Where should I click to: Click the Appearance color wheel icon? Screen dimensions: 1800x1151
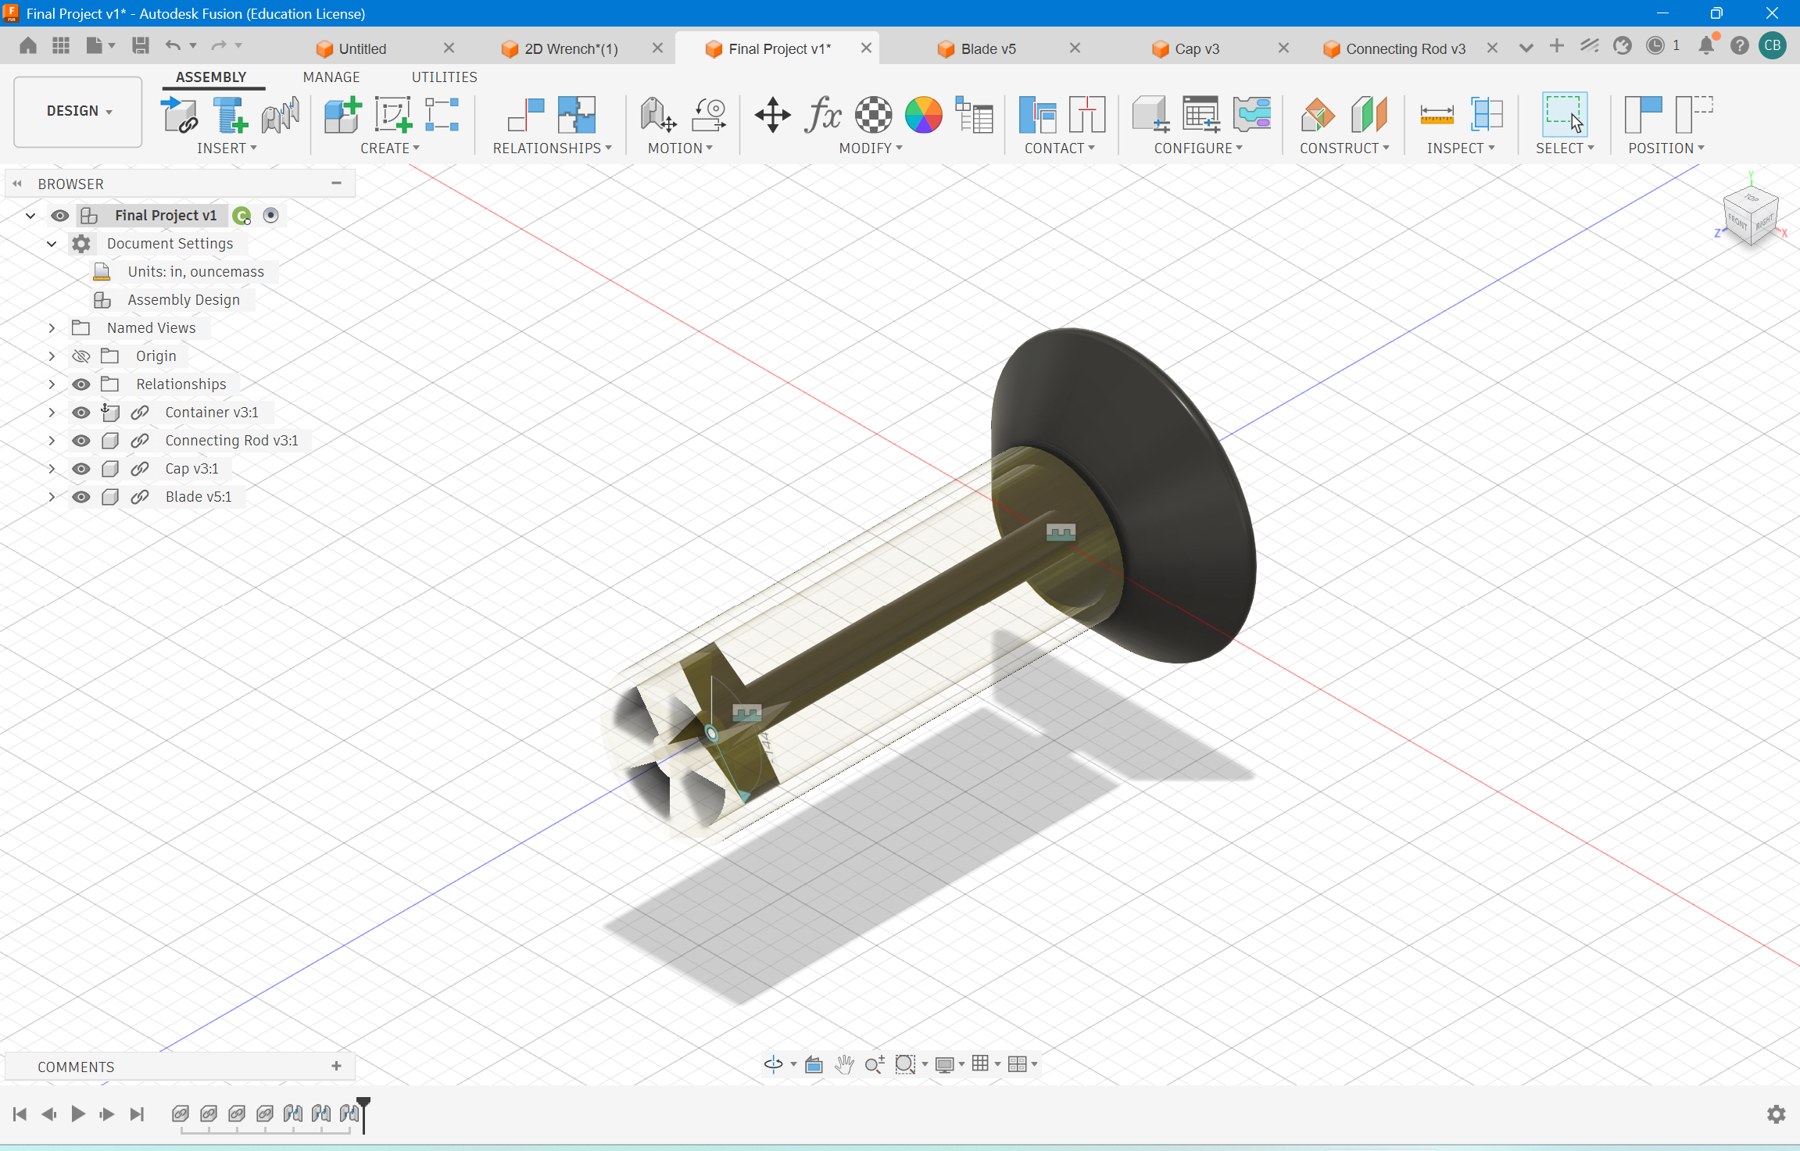[923, 115]
